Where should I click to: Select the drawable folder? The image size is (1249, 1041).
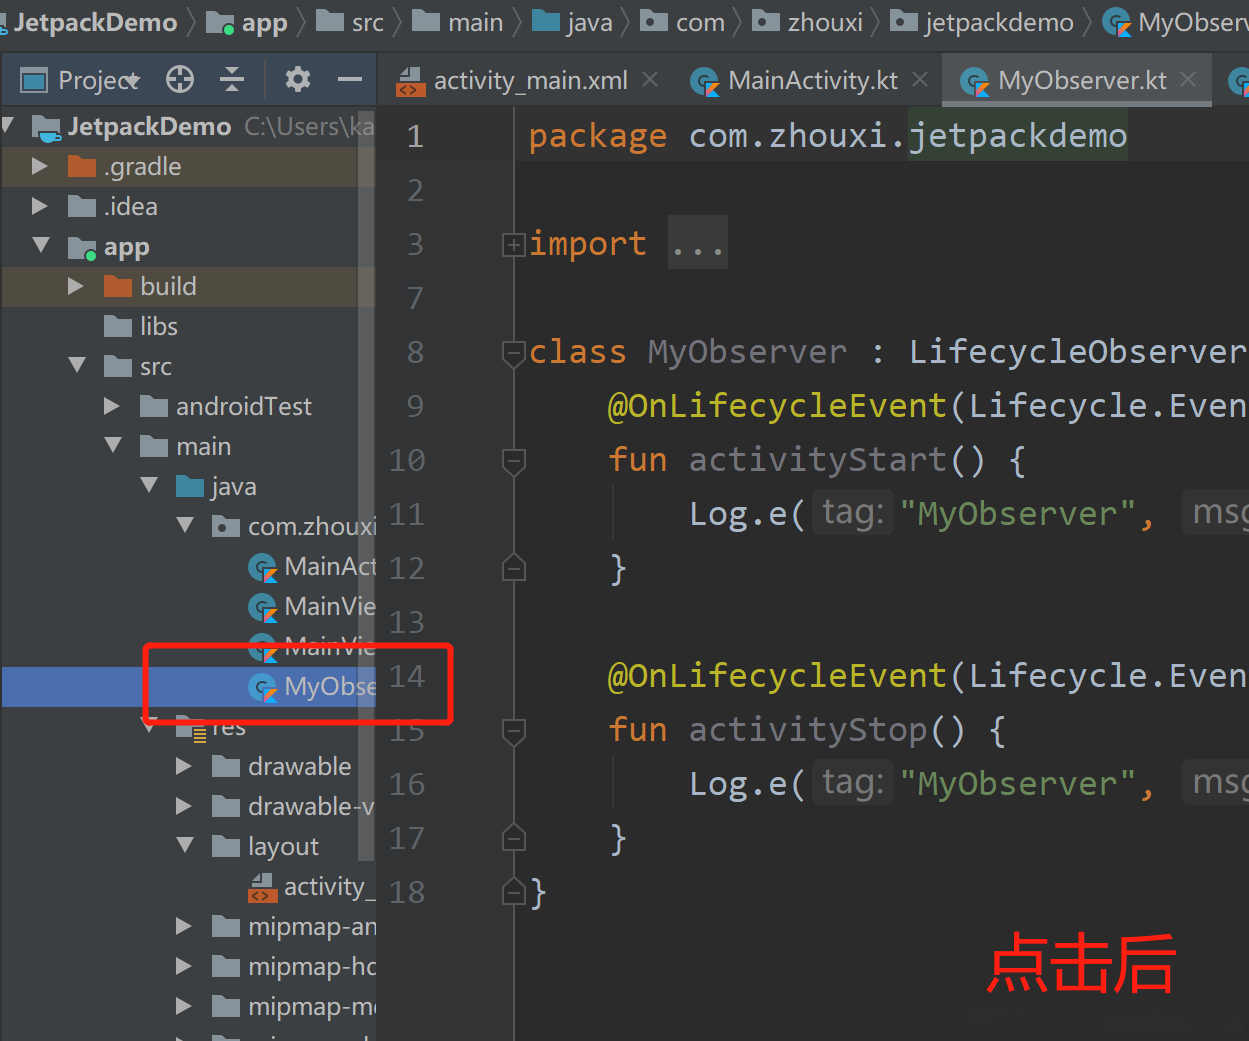click(x=188, y=766)
